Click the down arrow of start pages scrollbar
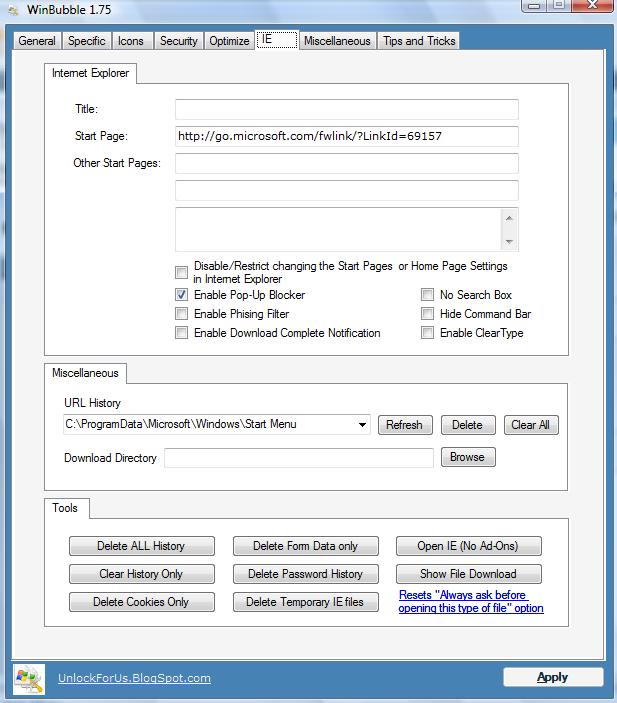The height and width of the screenshot is (703, 617). (x=509, y=242)
